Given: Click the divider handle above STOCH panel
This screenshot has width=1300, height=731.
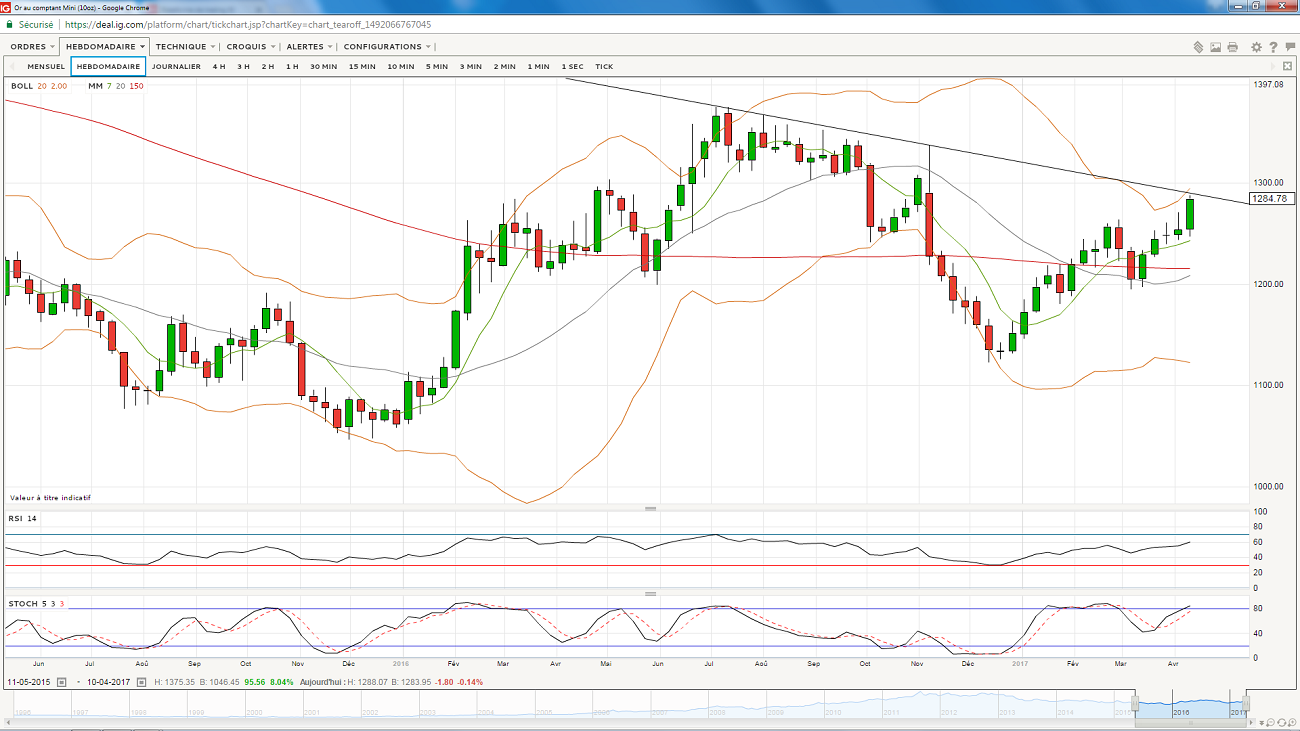Looking at the screenshot, I should (x=650, y=594).
